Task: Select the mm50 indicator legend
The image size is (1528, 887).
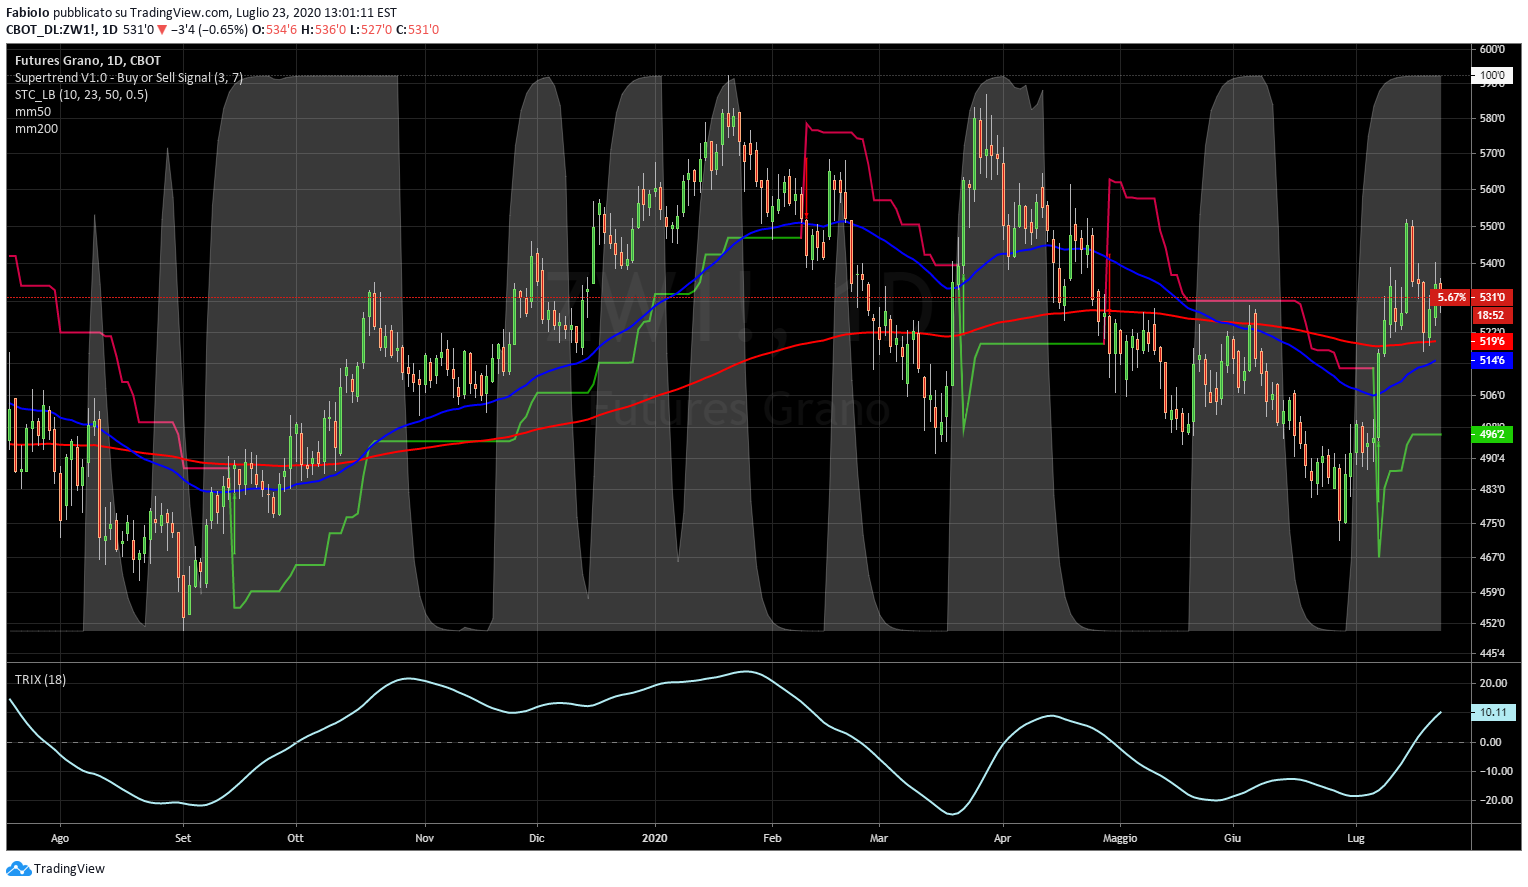Action: pos(33,112)
